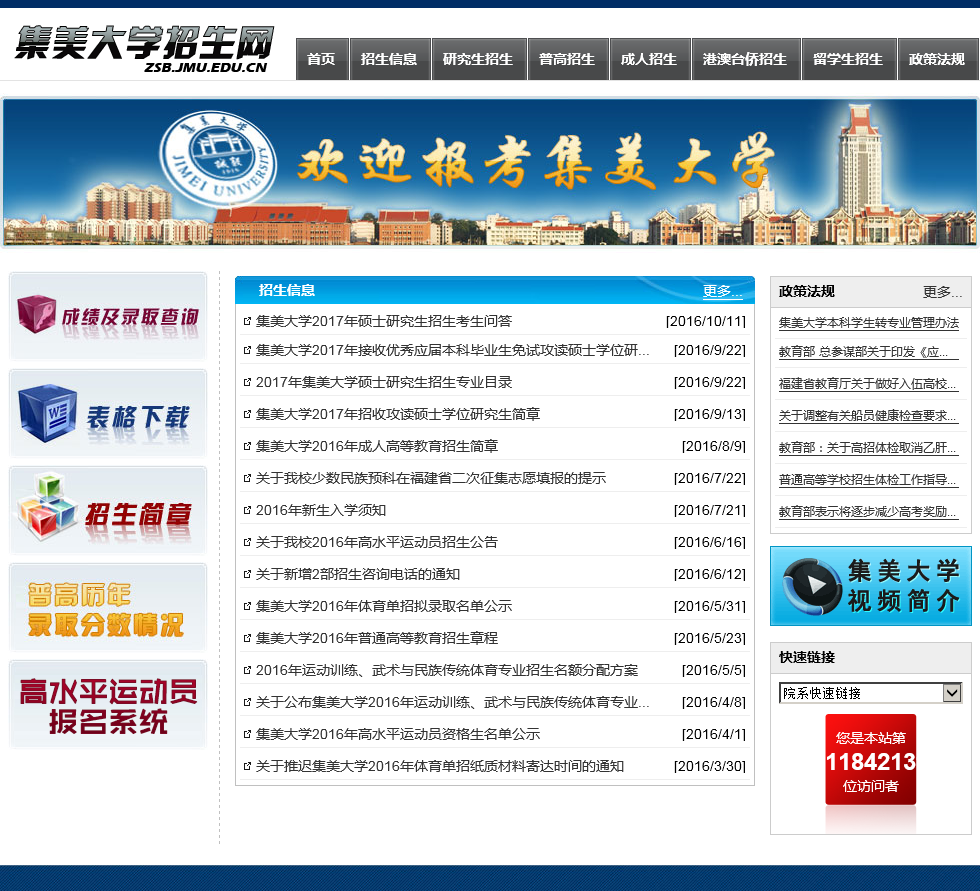Click external-link icon beside 关于新增2部招生咨询电话的通知
The image size is (980, 891).
[247, 574]
